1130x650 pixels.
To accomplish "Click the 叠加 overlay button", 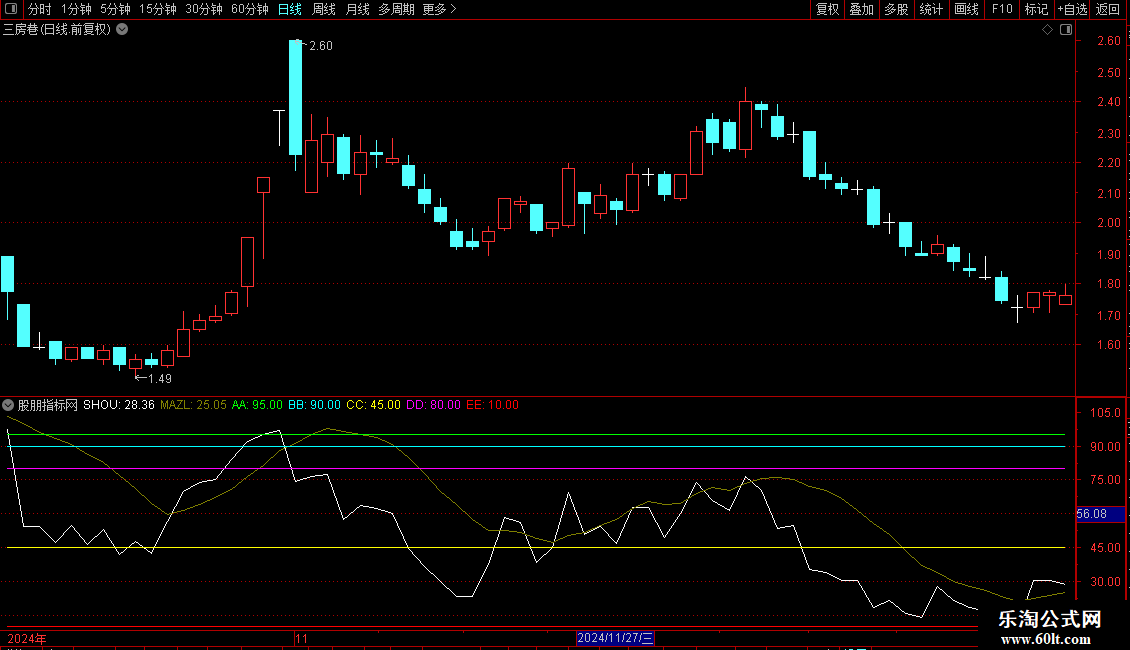I will point(861,9).
